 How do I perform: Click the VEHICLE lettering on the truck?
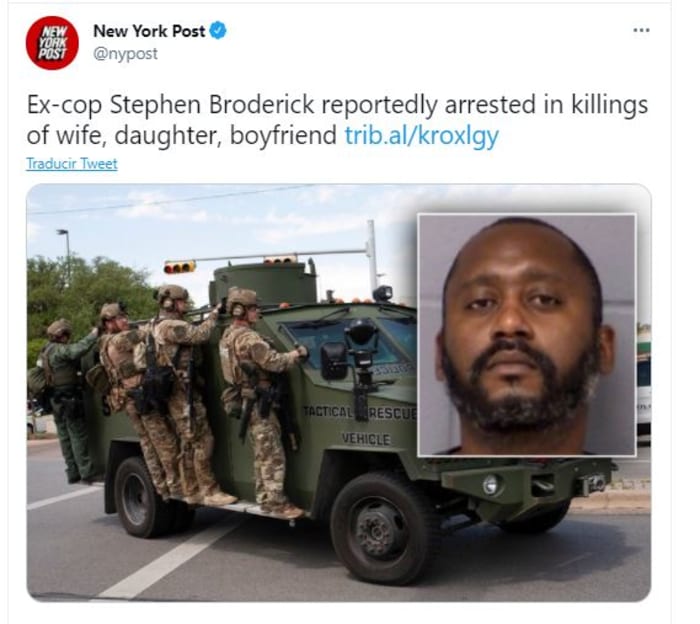point(366,439)
